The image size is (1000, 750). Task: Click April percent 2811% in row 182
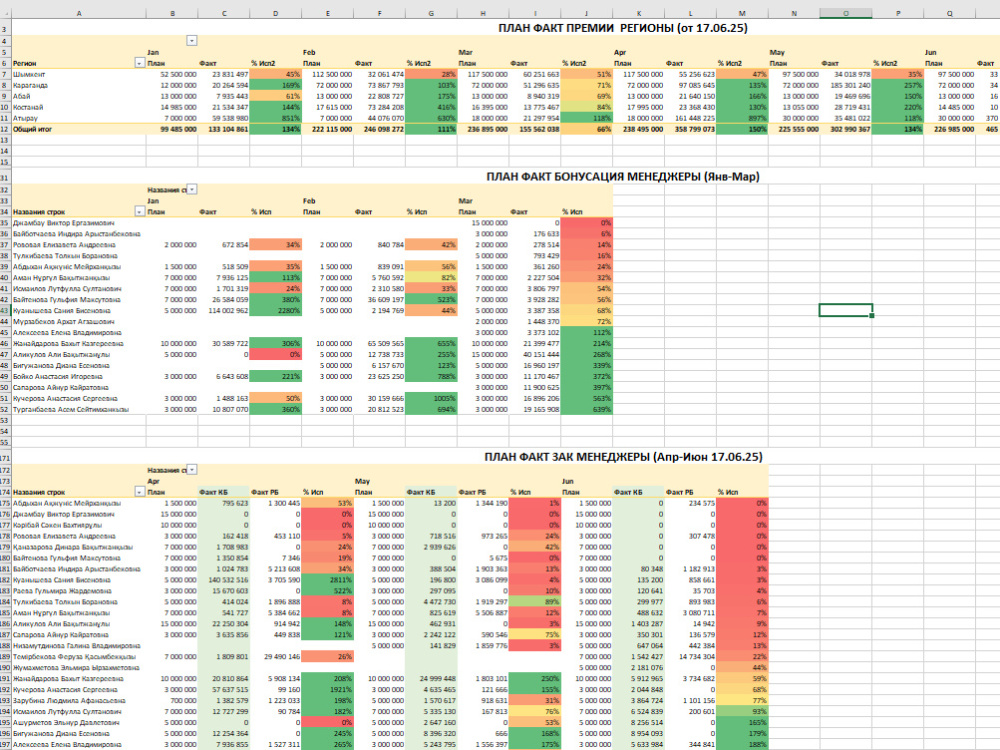(328, 580)
